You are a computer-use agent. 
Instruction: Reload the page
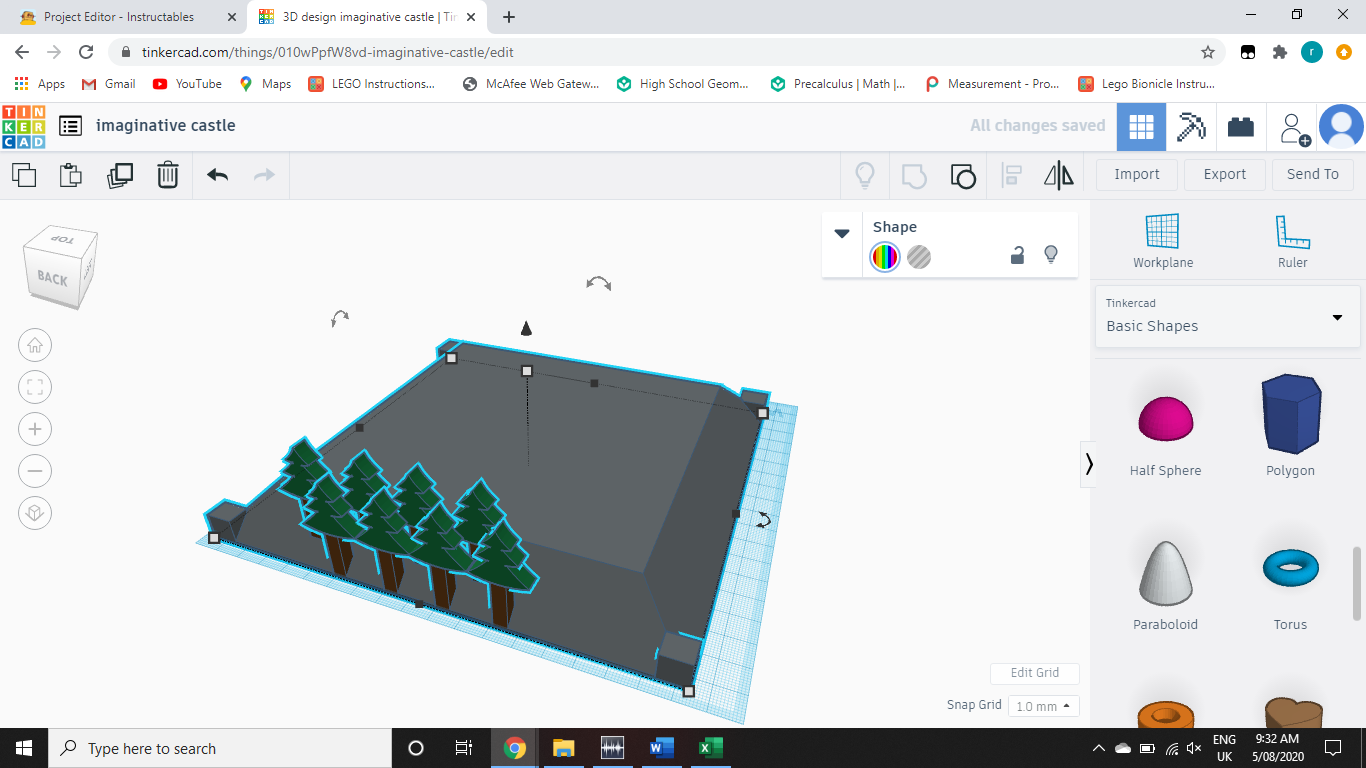point(86,52)
